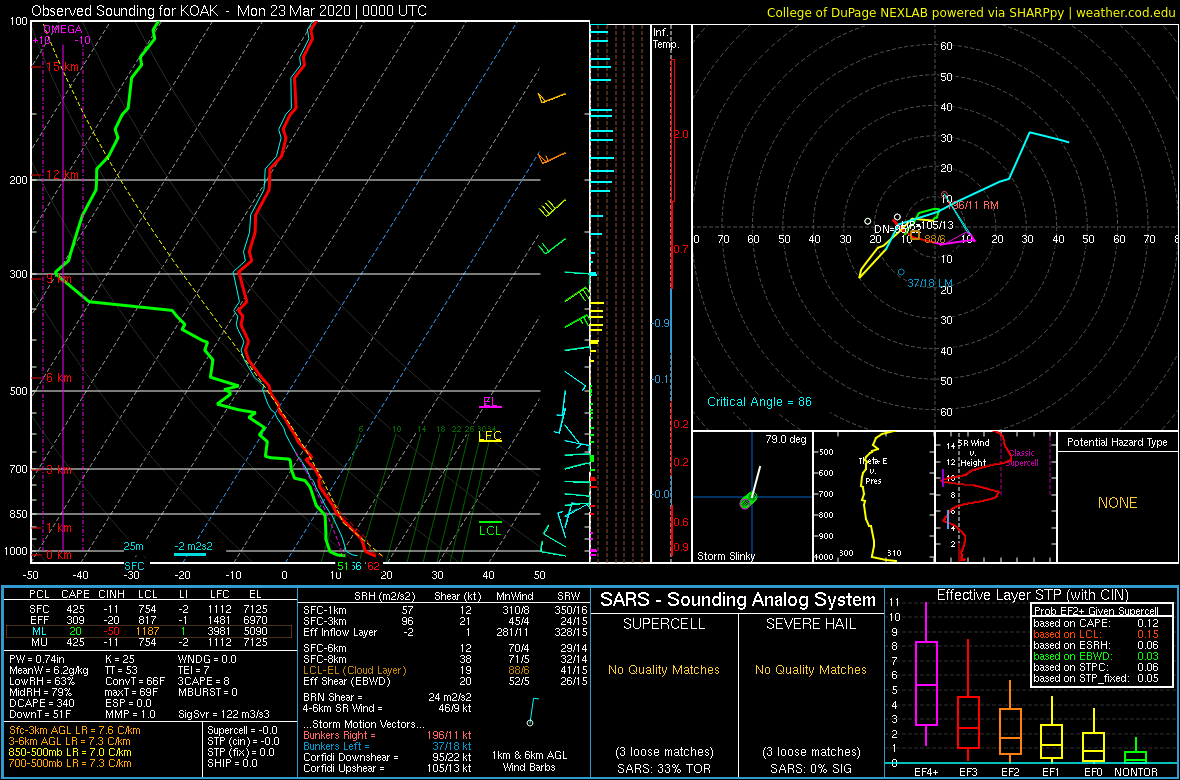The width and height of the screenshot is (1180, 780).
Task: Click the Effective Layer STP chart title
Action: pyautogui.click(x=1030, y=596)
